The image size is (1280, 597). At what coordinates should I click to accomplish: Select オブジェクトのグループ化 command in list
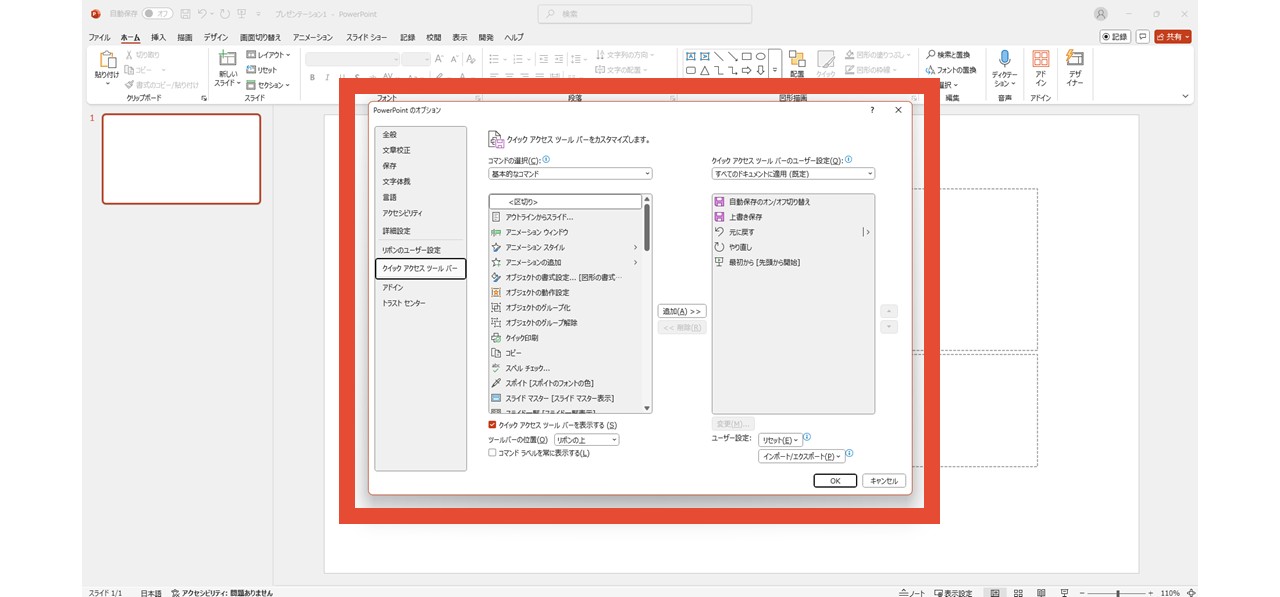pos(564,307)
